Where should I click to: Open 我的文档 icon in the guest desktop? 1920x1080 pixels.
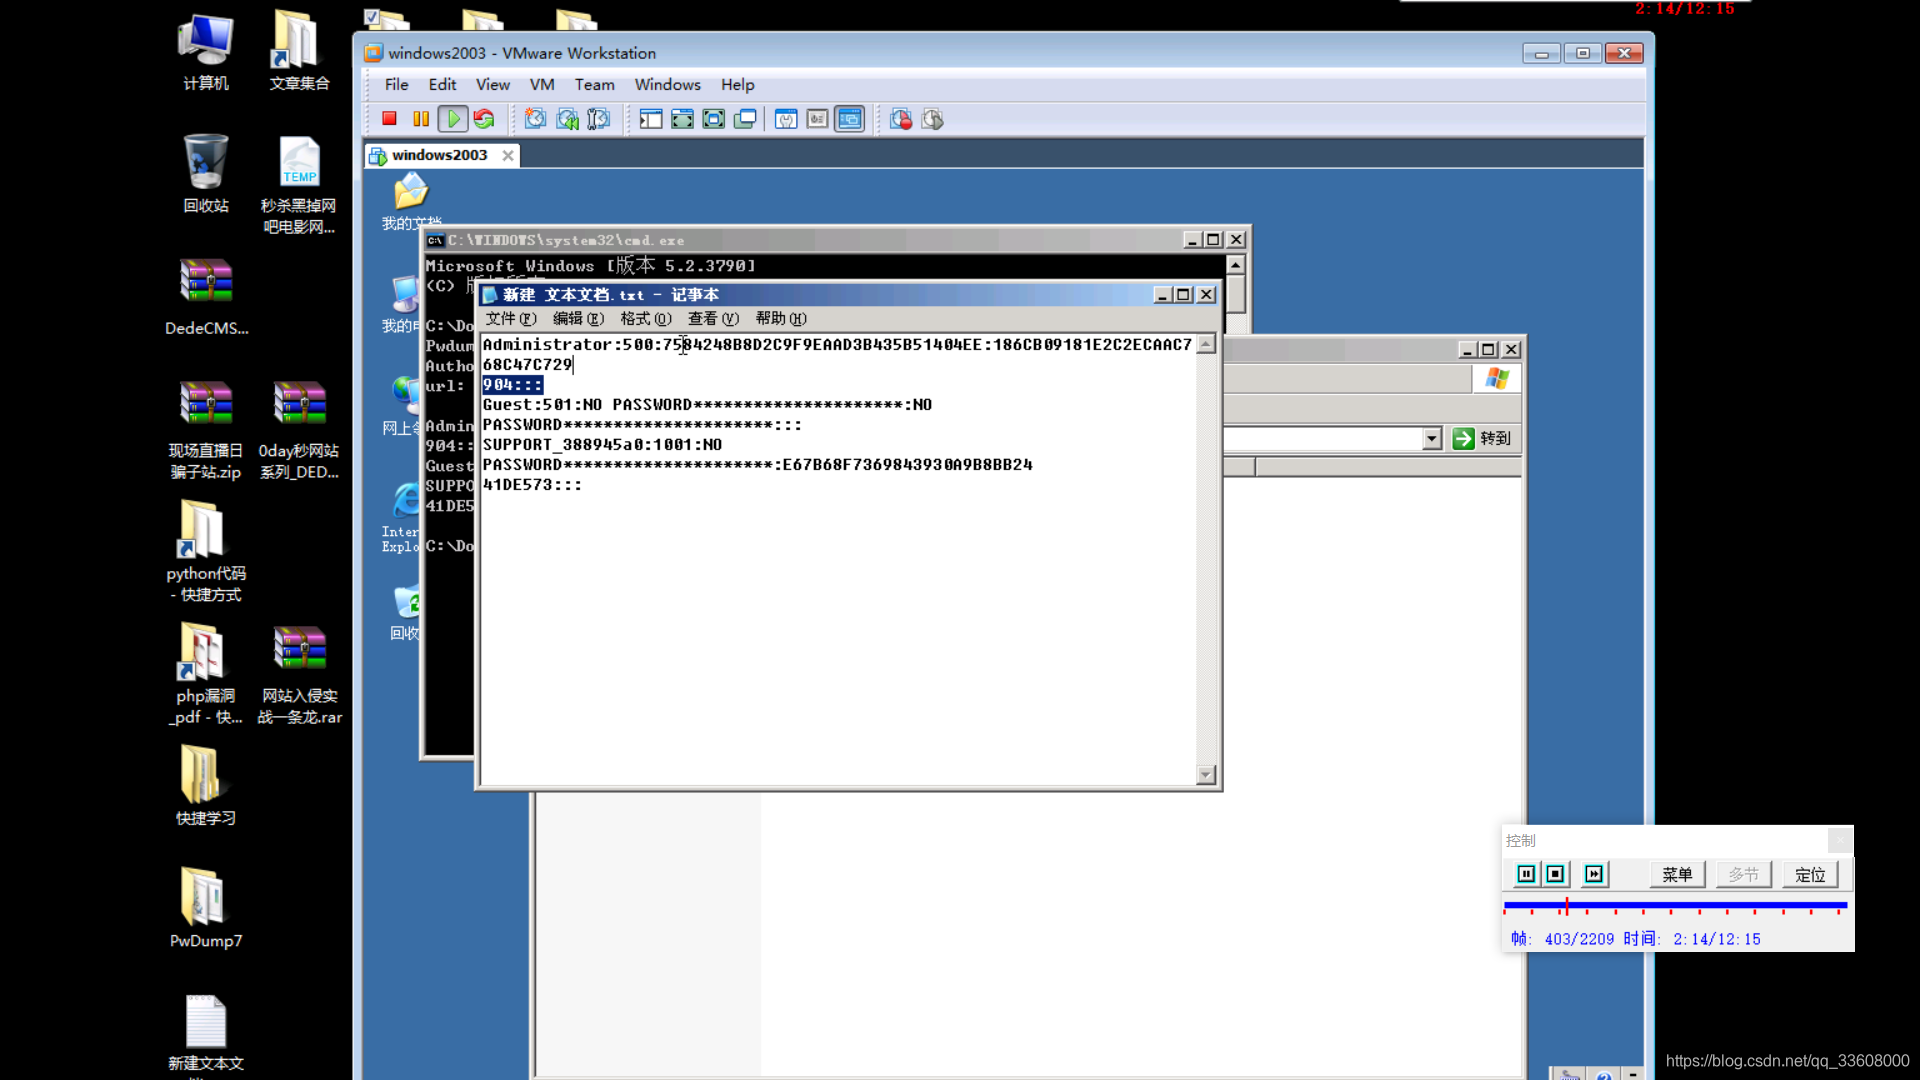(411, 202)
